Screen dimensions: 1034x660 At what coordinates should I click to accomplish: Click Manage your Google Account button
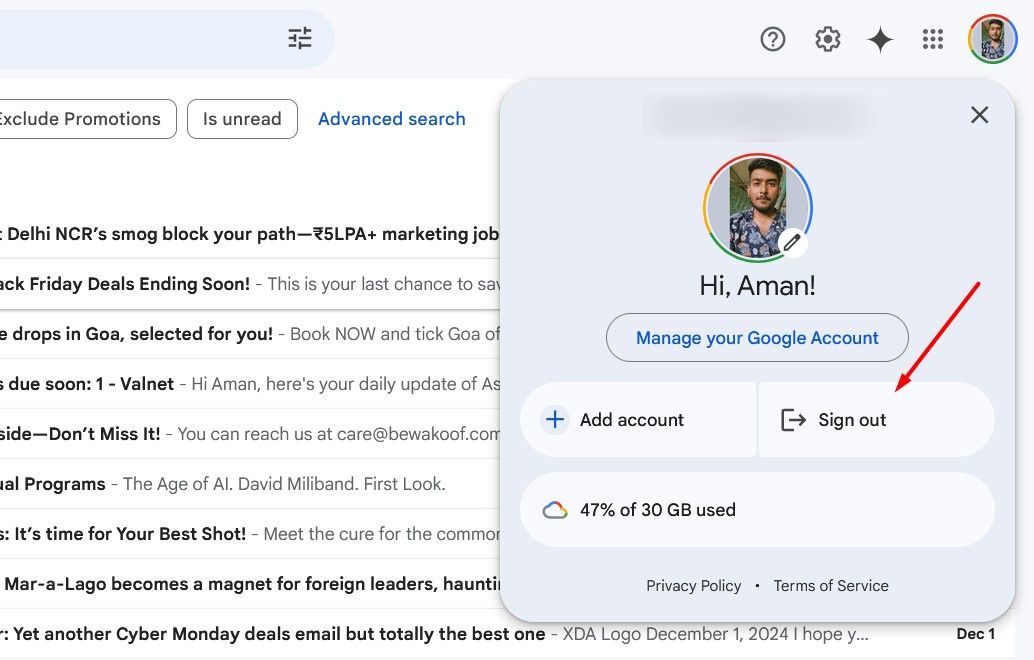[757, 338]
